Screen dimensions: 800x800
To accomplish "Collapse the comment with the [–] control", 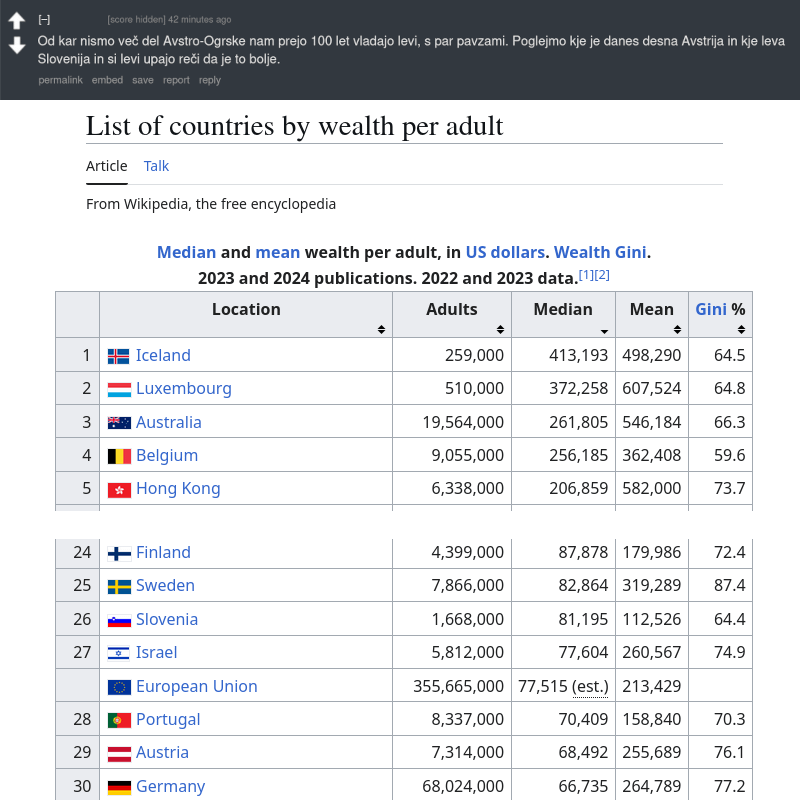I will (x=43, y=18).
